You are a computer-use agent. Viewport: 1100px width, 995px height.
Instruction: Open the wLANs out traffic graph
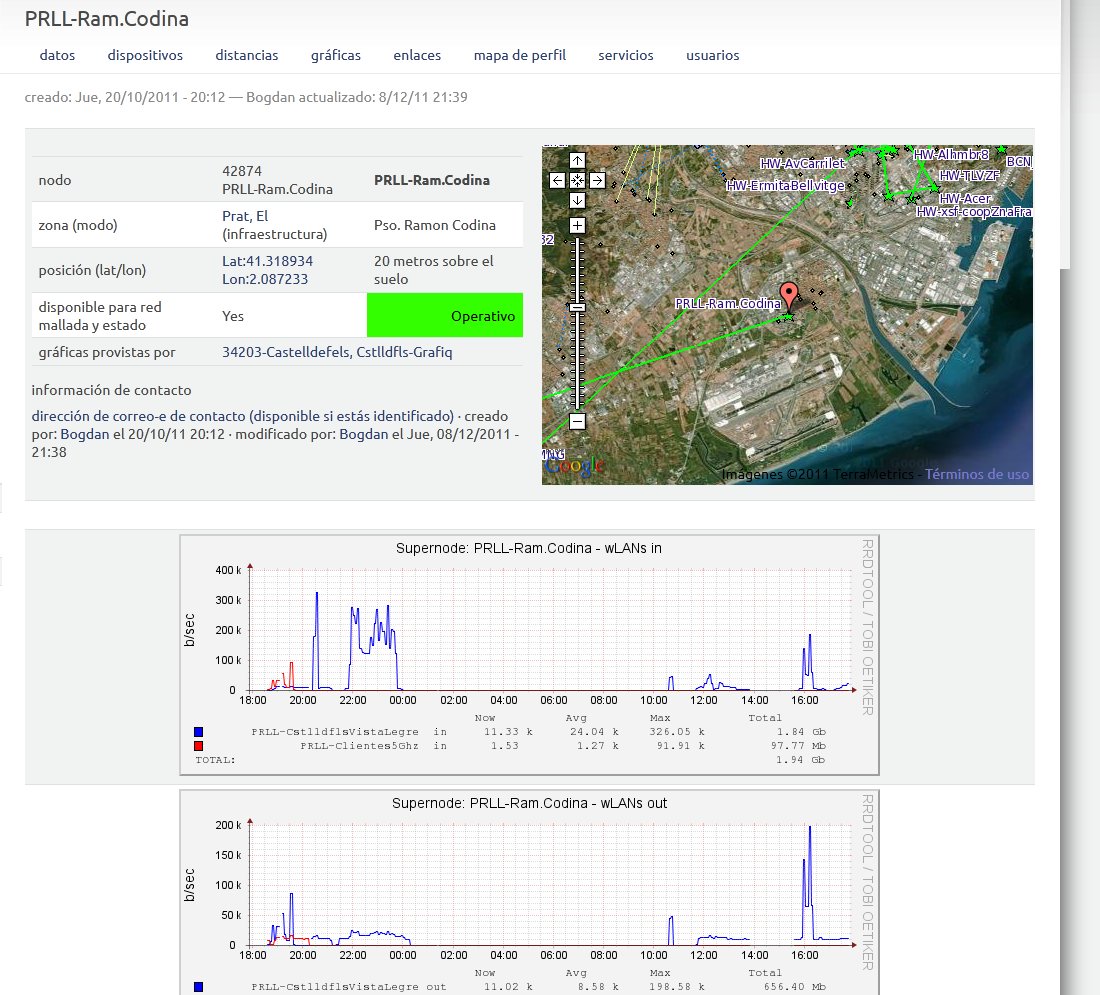(530, 893)
